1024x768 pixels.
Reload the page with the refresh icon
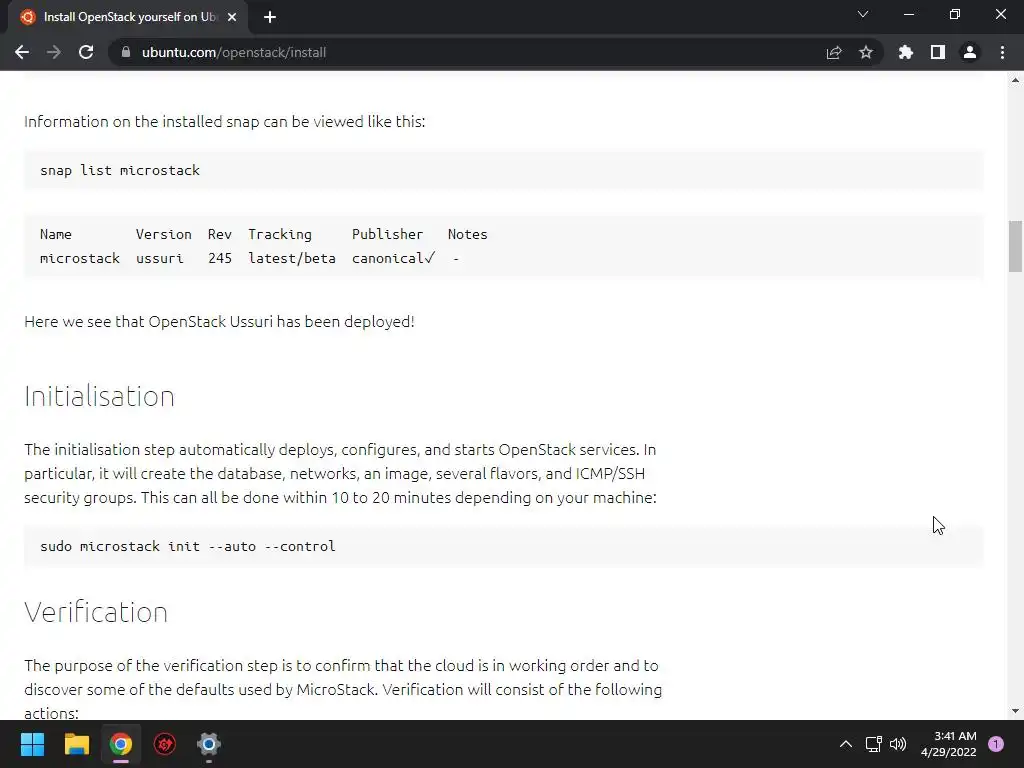86,52
